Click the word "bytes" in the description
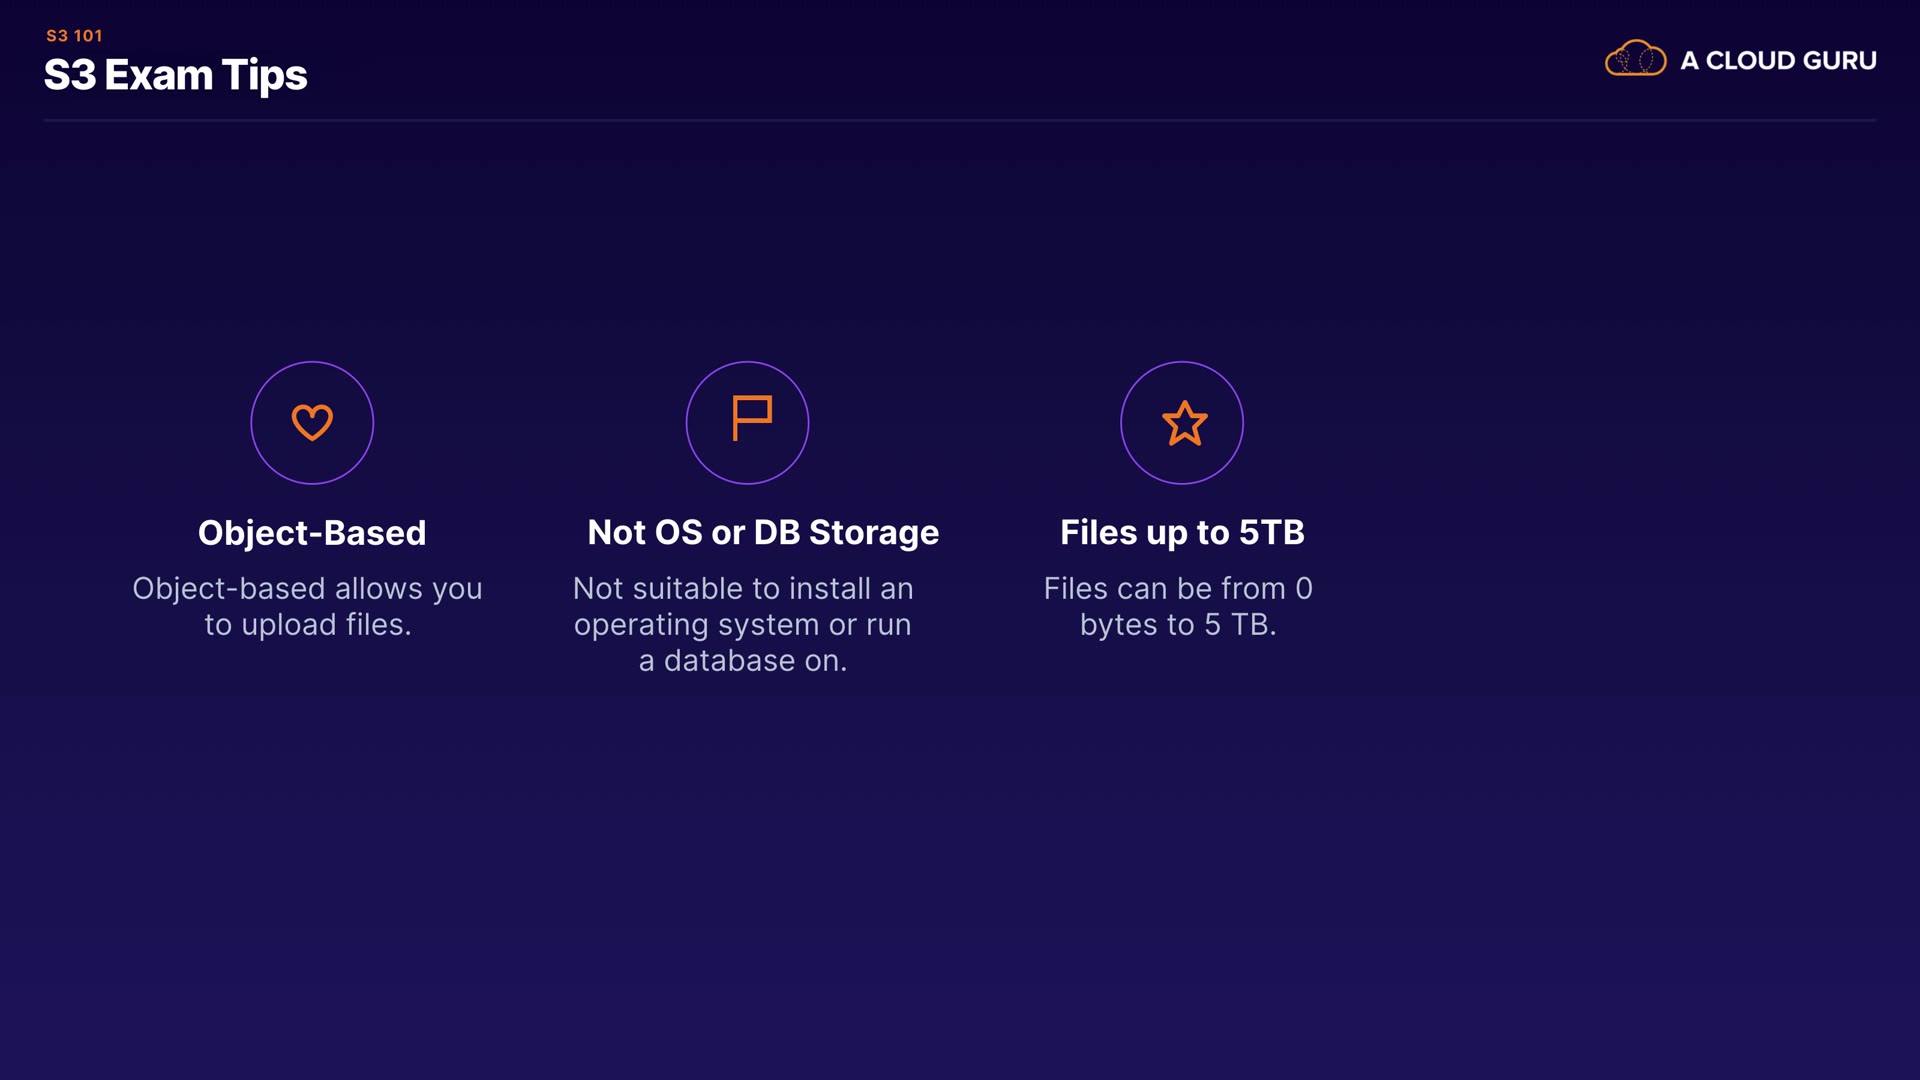Screen dimensions: 1920x1080 pyautogui.click(x=1116, y=625)
